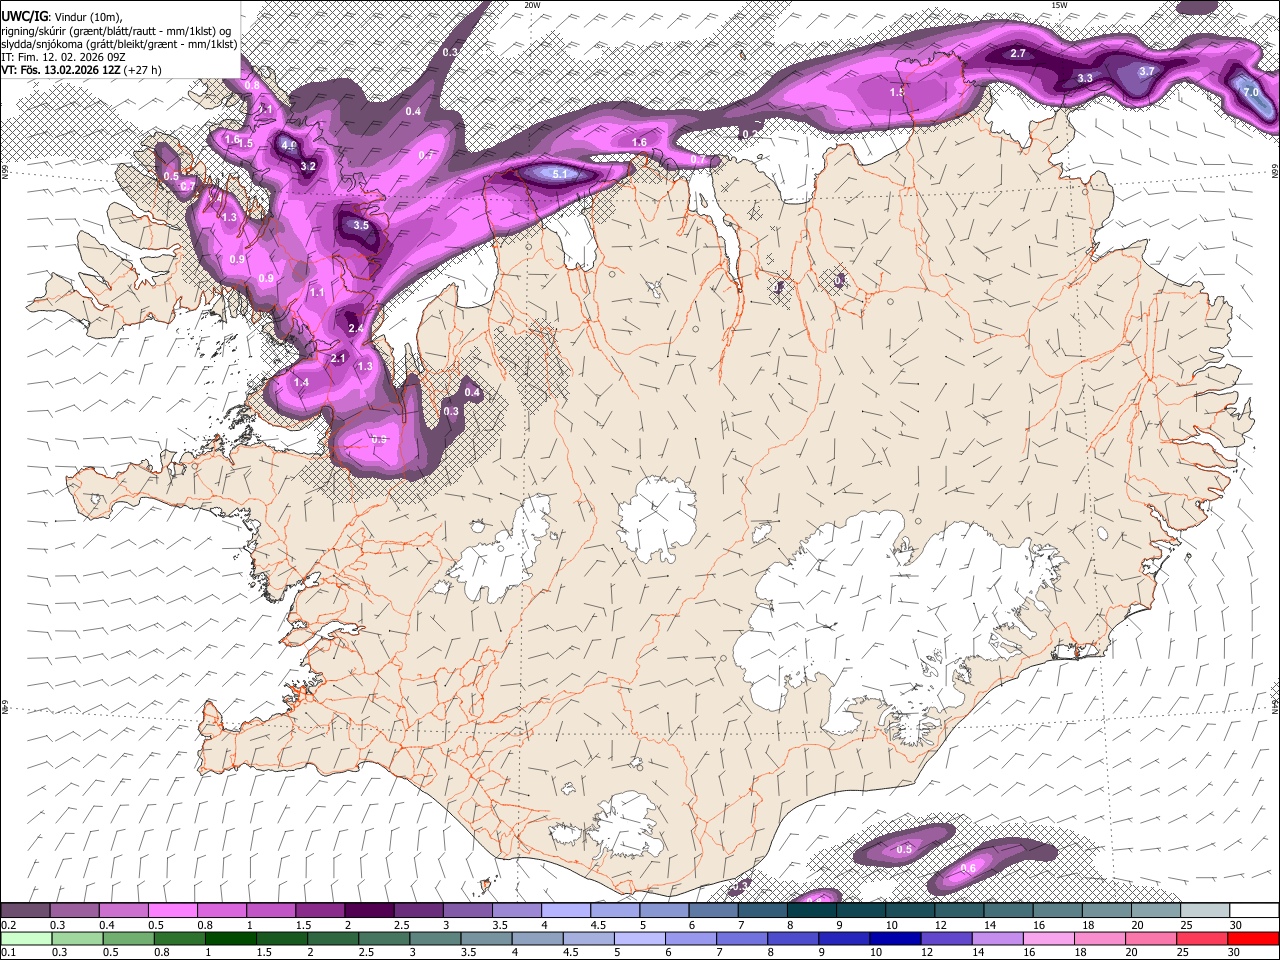This screenshot has height=960, width=1280.
Task: Click the violet 12–14 swatch in lower legend
Action: 947,938
